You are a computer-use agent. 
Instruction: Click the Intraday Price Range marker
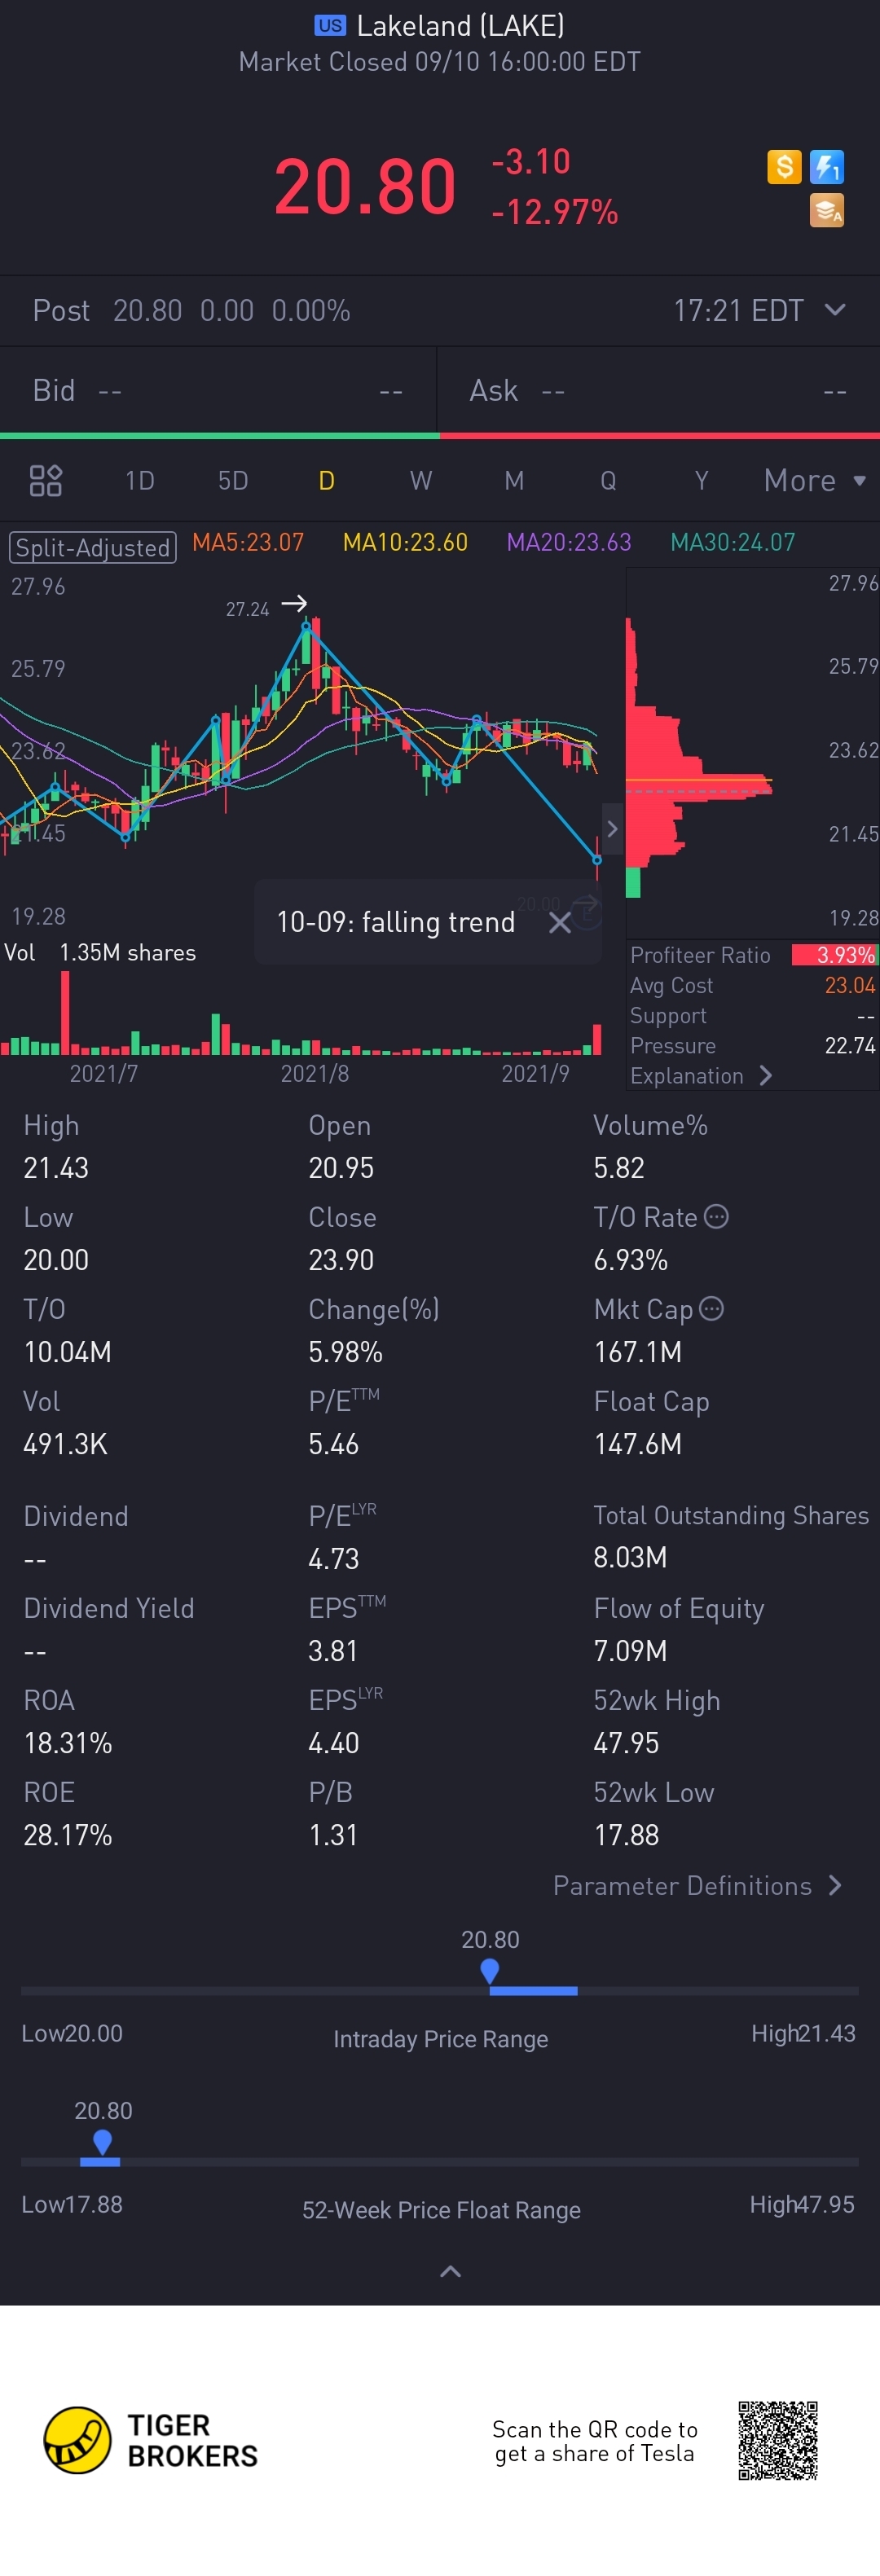tap(489, 1971)
